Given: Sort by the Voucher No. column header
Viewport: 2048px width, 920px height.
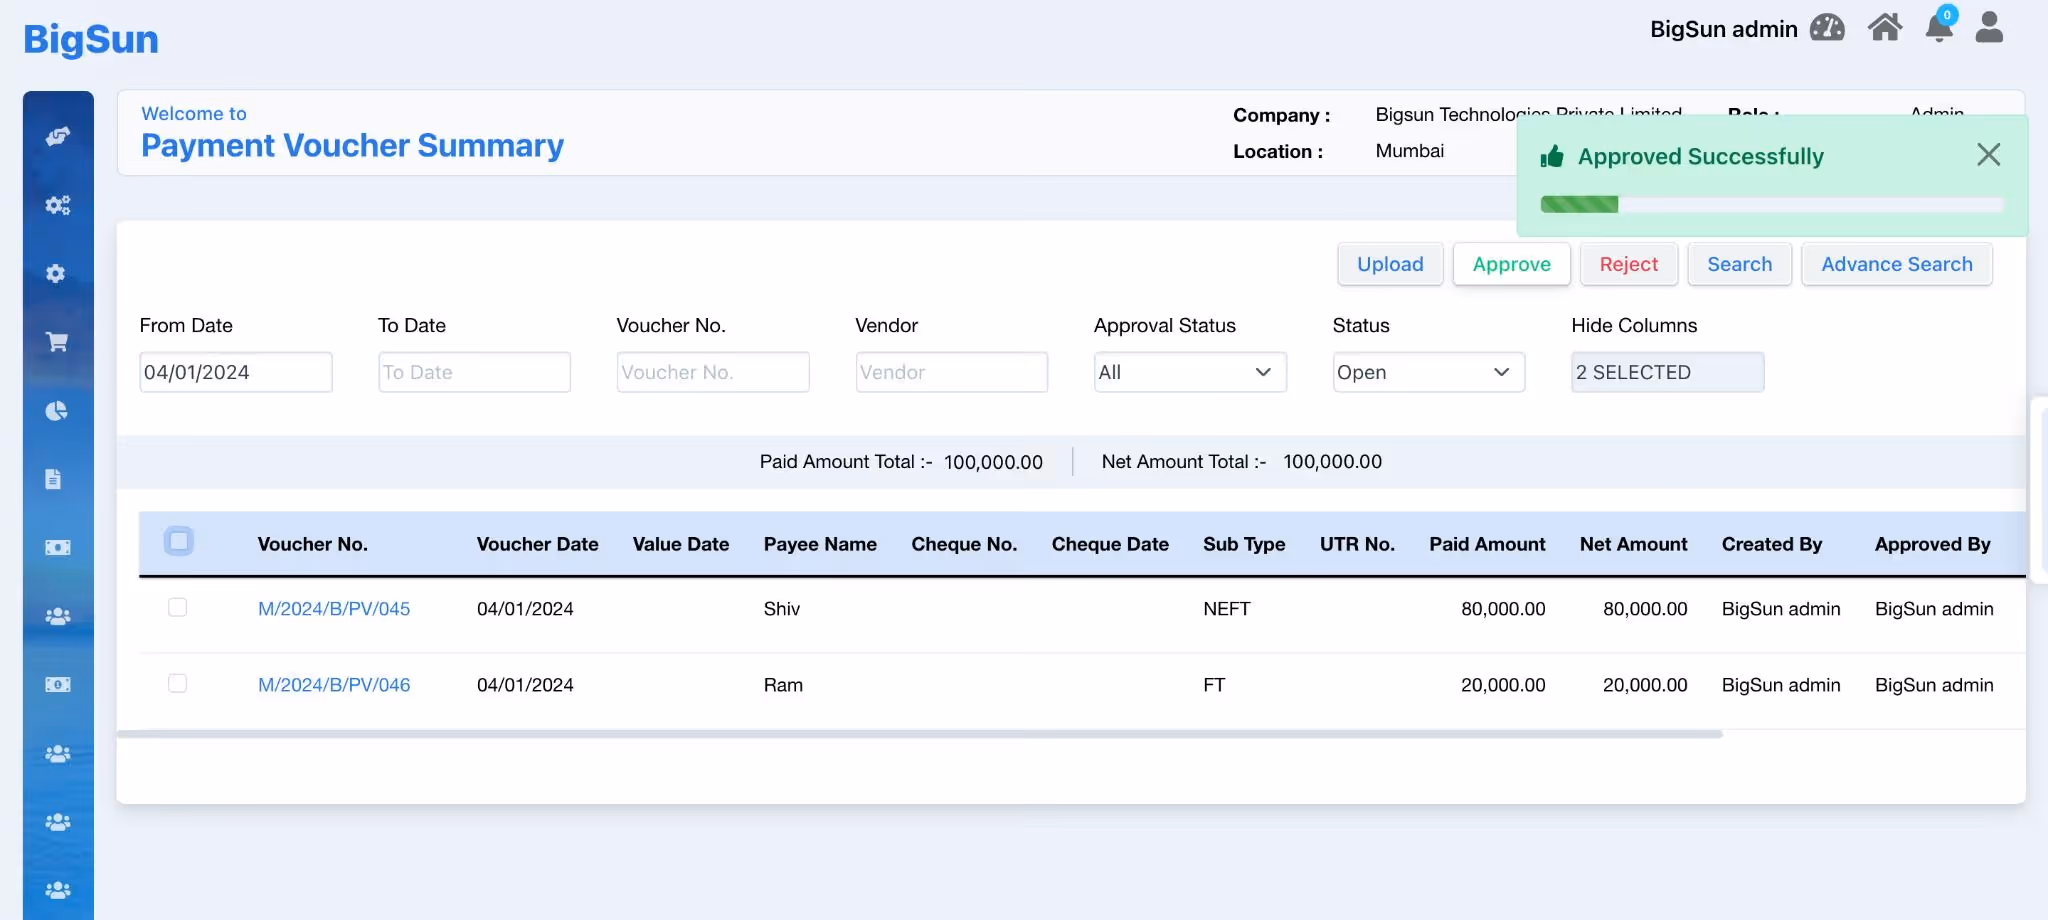Looking at the screenshot, I should tap(313, 544).
